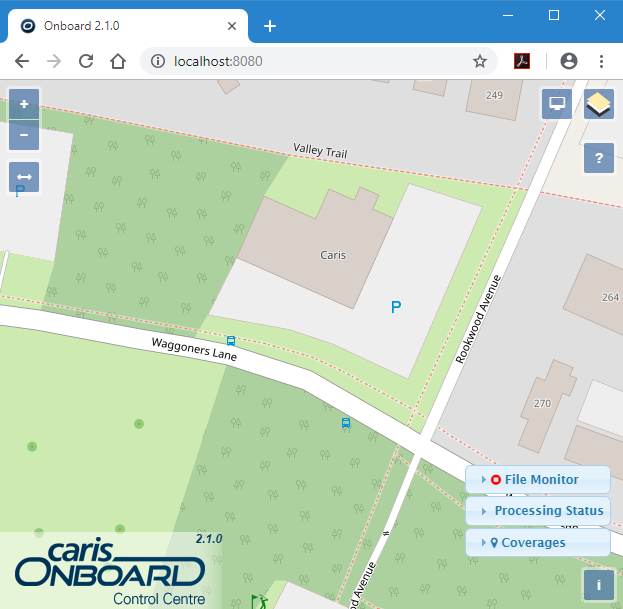Open the help question mark button
Viewport: 623px width, 609px height.
point(598,158)
